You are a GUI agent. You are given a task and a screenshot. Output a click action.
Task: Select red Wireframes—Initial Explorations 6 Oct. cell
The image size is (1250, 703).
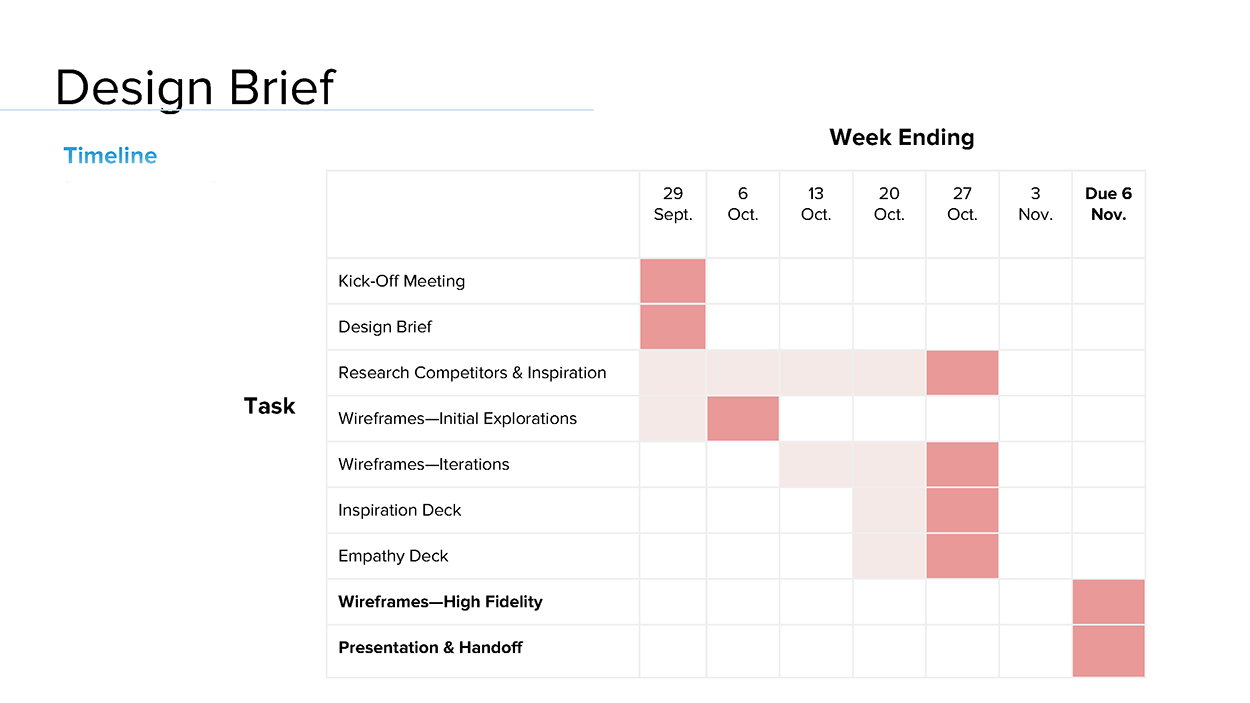click(743, 419)
